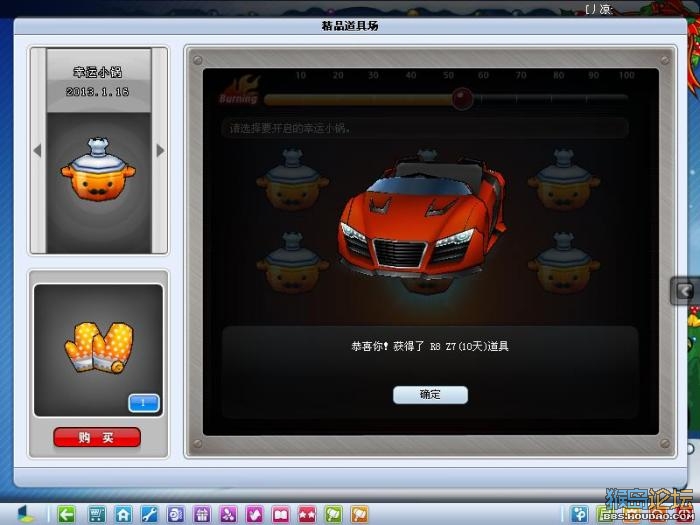The height and width of the screenshot is (525, 700).
Task: Click the green flag icon
Action: [x=333, y=515]
